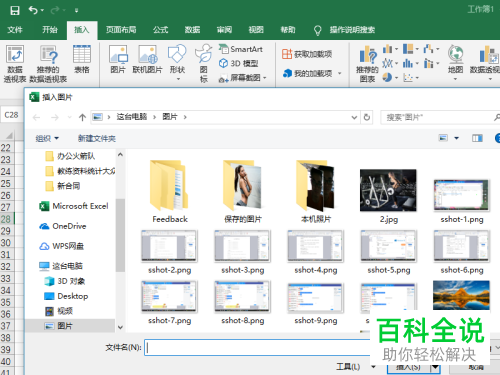Image resolution: width=500 pixels, height=375 pixels.
Task: Switch to the 公式 ribbon tab
Action: [160, 30]
